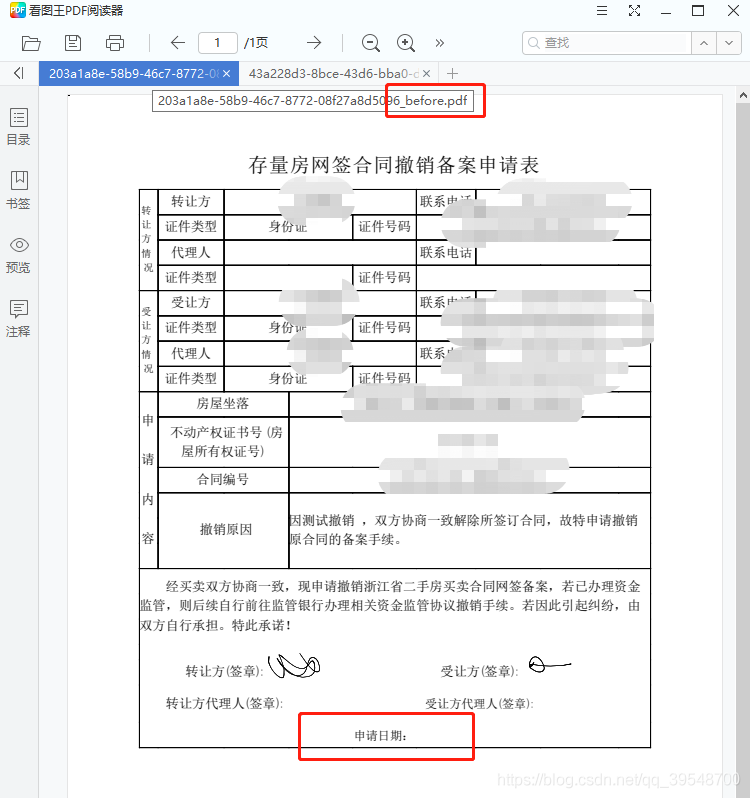
Task: Click the /1页 total page count
Action: [x=256, y=43]
